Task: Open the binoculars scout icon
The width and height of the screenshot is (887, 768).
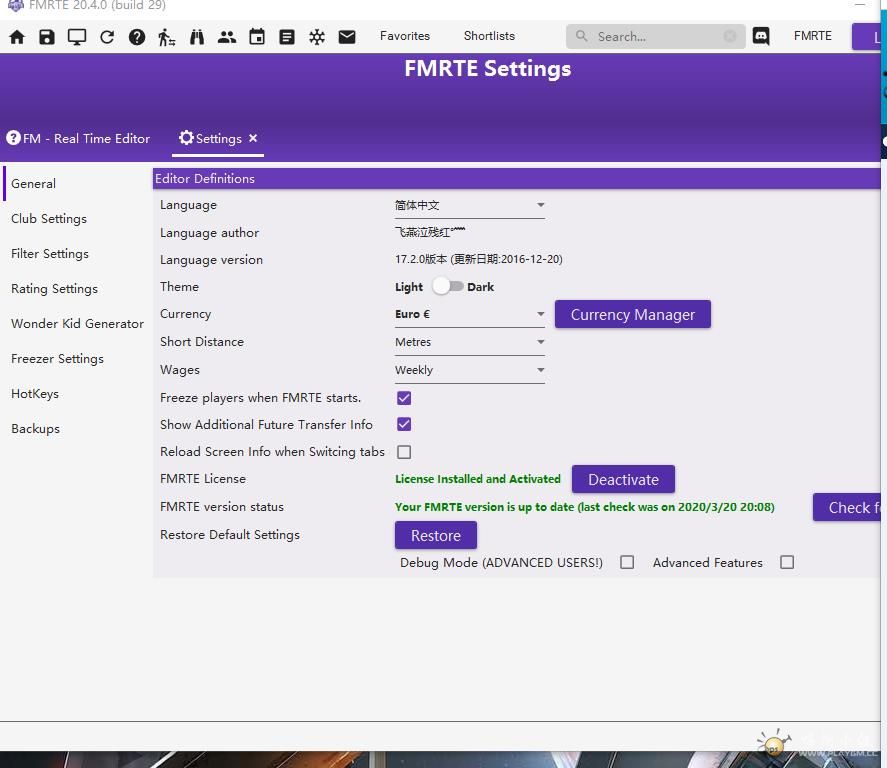Action: pos(197,37)
